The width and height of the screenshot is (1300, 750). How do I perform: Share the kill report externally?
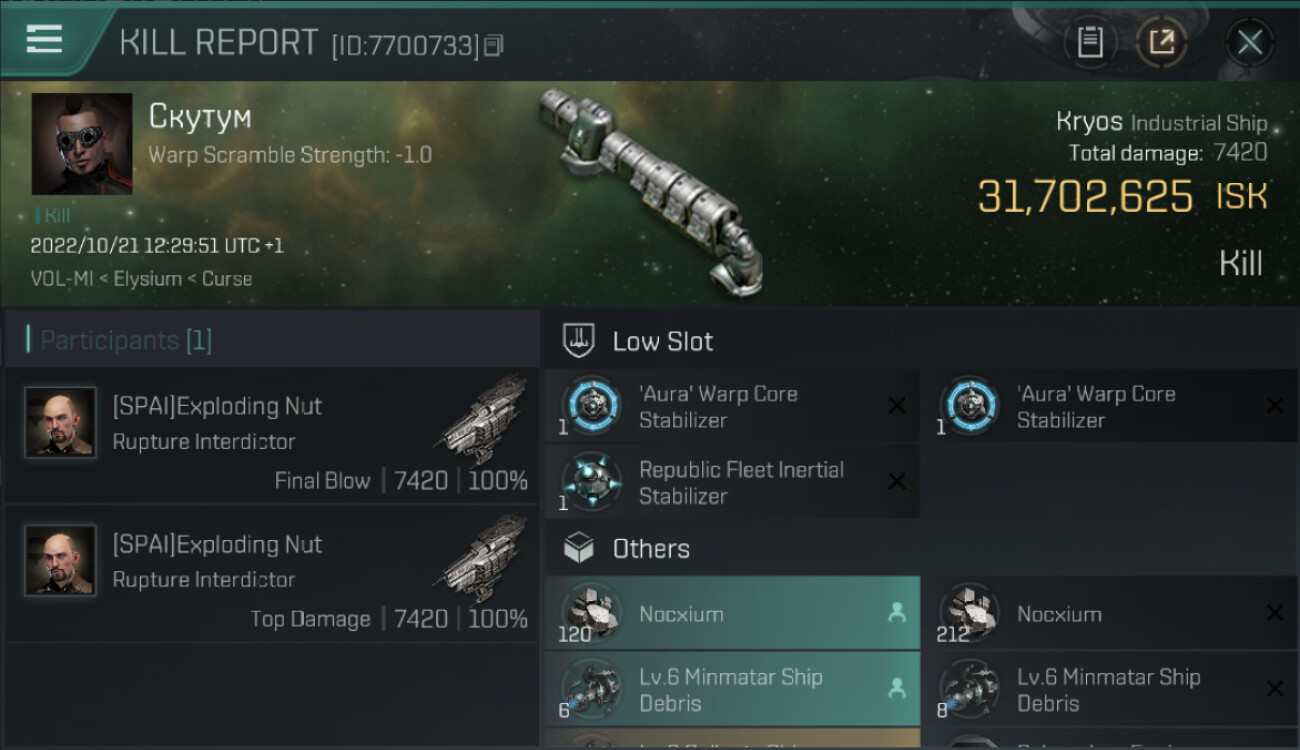tap(1161, 42)
